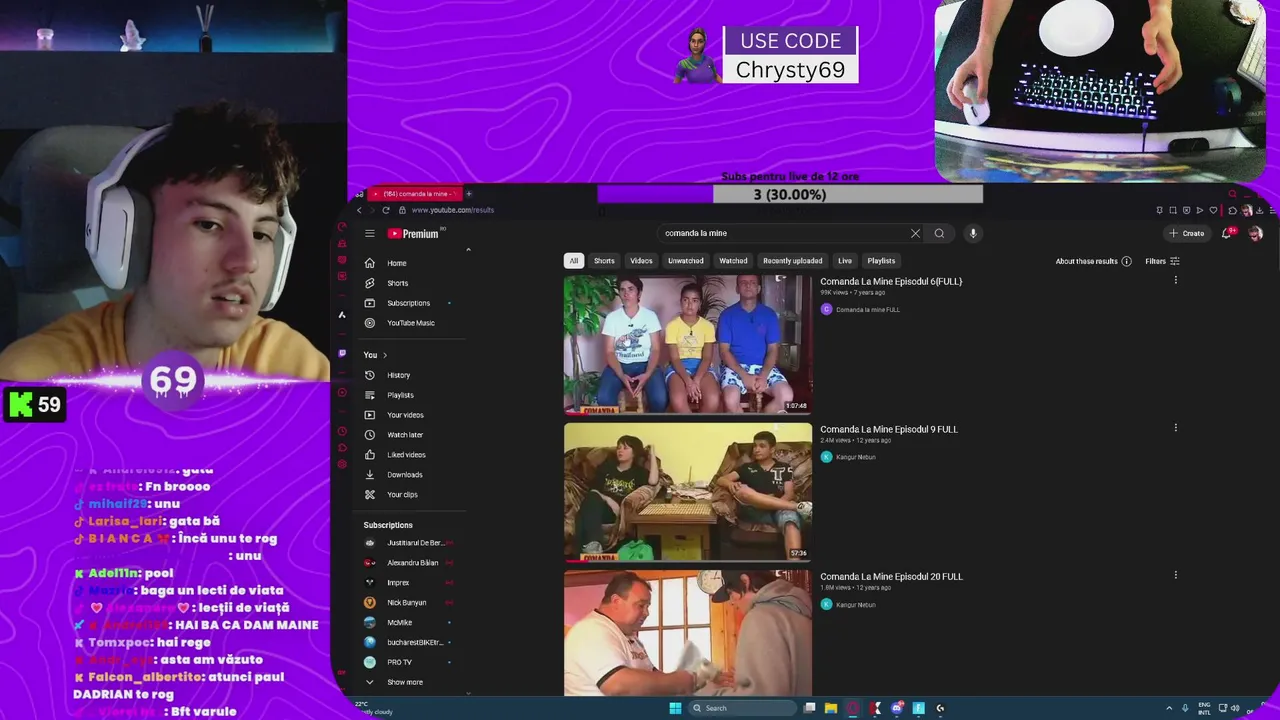Viewport: 1280px width, 720px height.
Task: Open Kangur Nebun channel under Episodul 9
Action: coord(855,457)
